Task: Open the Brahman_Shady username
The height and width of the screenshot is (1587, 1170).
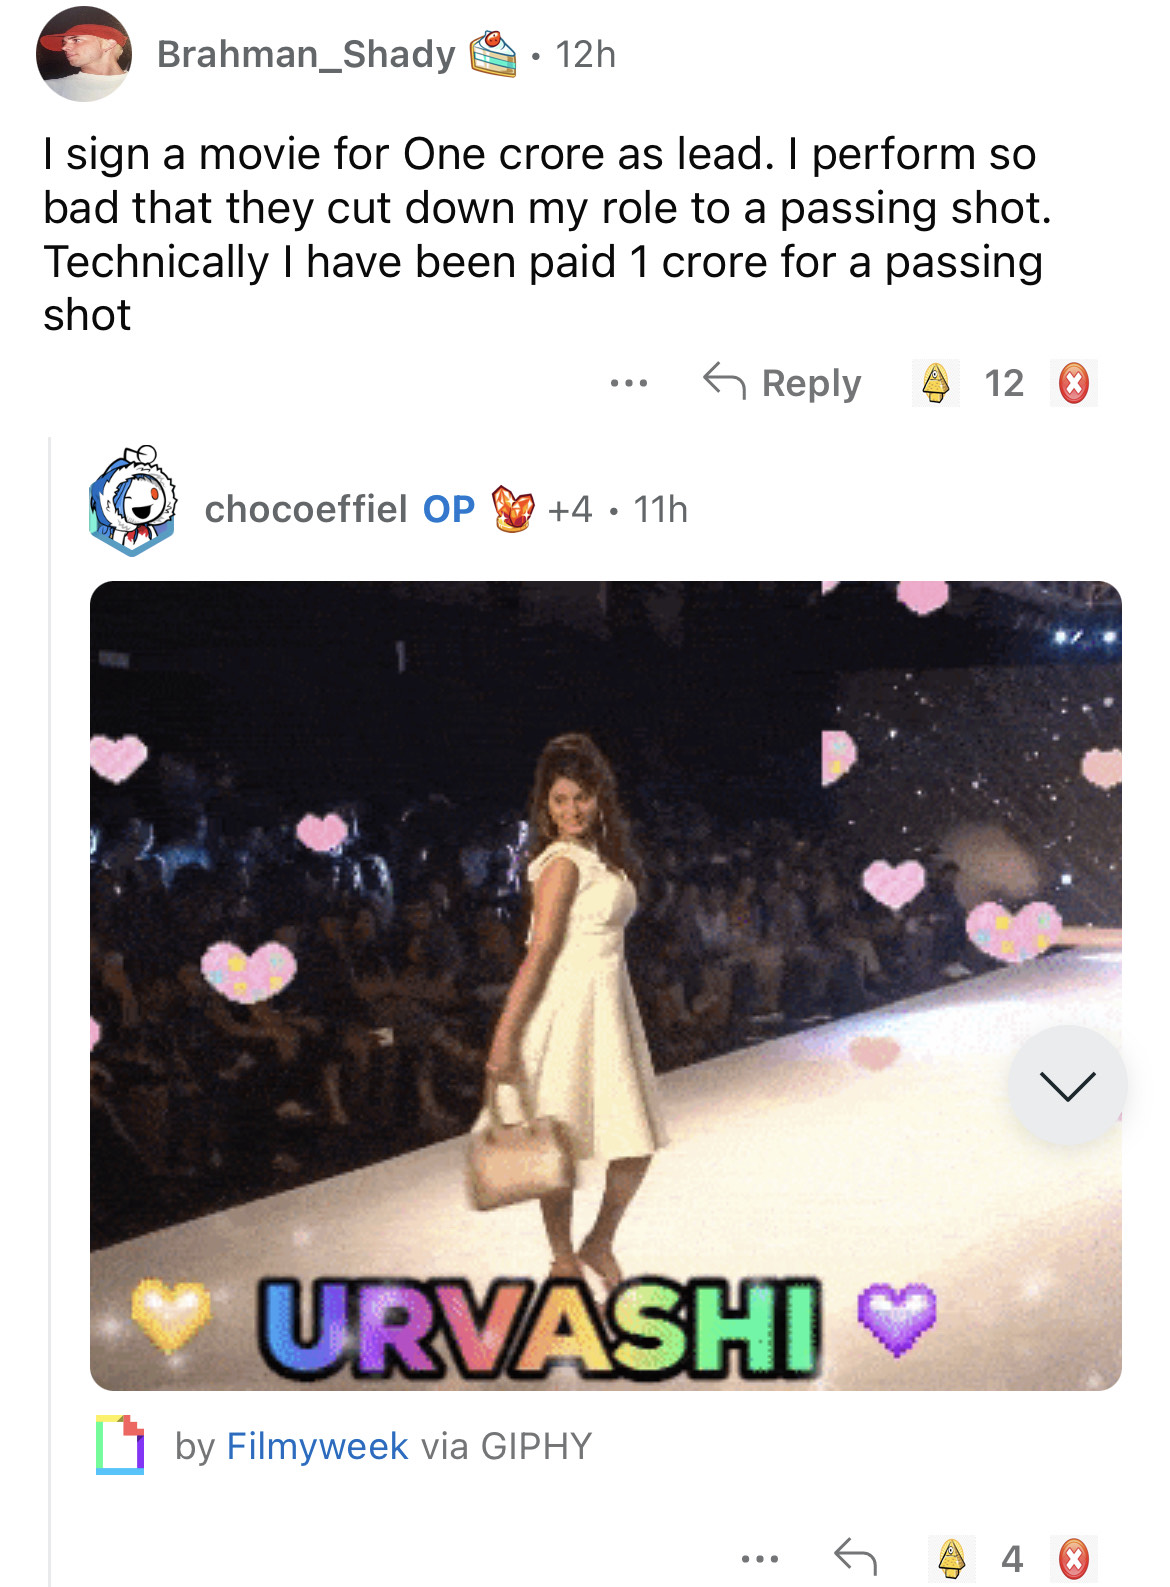Action: coord(306,54)
